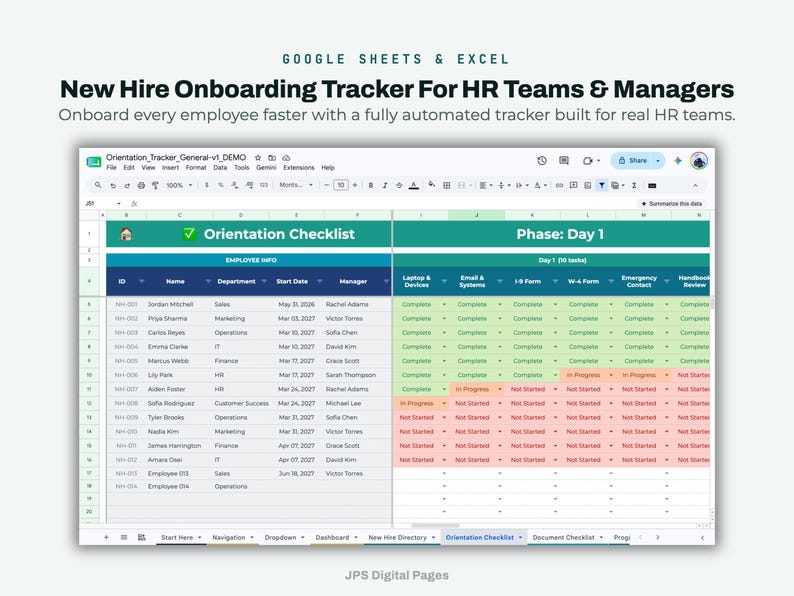The width and height of the screenshot is (794, 596).
Task: Switch to the Dashboard tab
Action: pyautogui.click(x=336, y=538)
